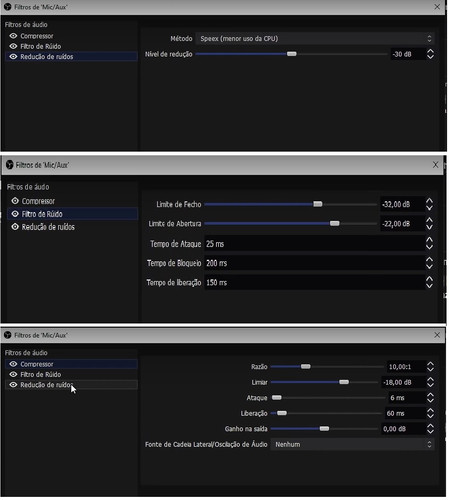This screenshot has height=500, width=449.
Task: Select Filtro de Ruído in bottom window list
Action: point(71,374)
